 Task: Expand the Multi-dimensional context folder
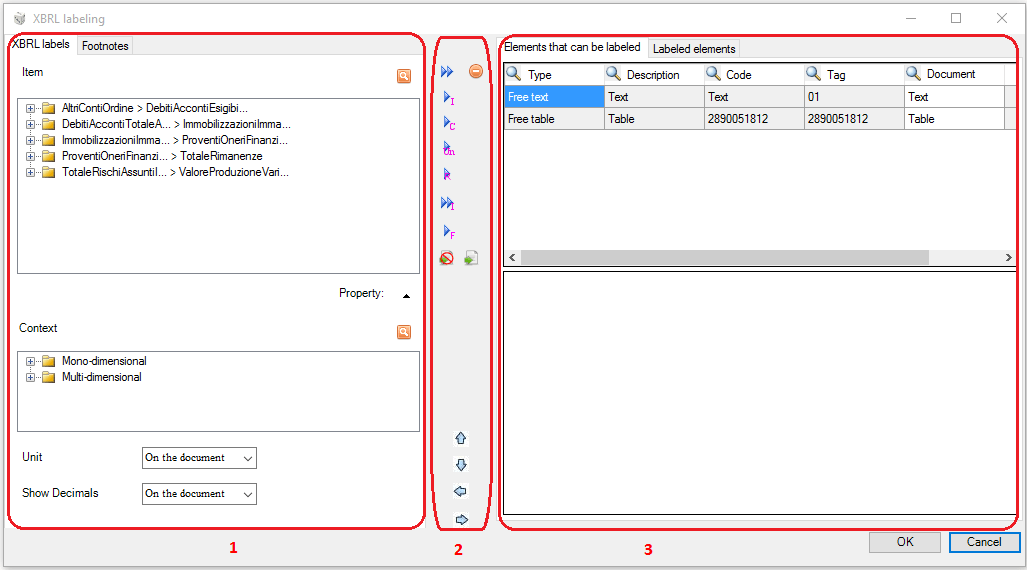tap(30, 377)
